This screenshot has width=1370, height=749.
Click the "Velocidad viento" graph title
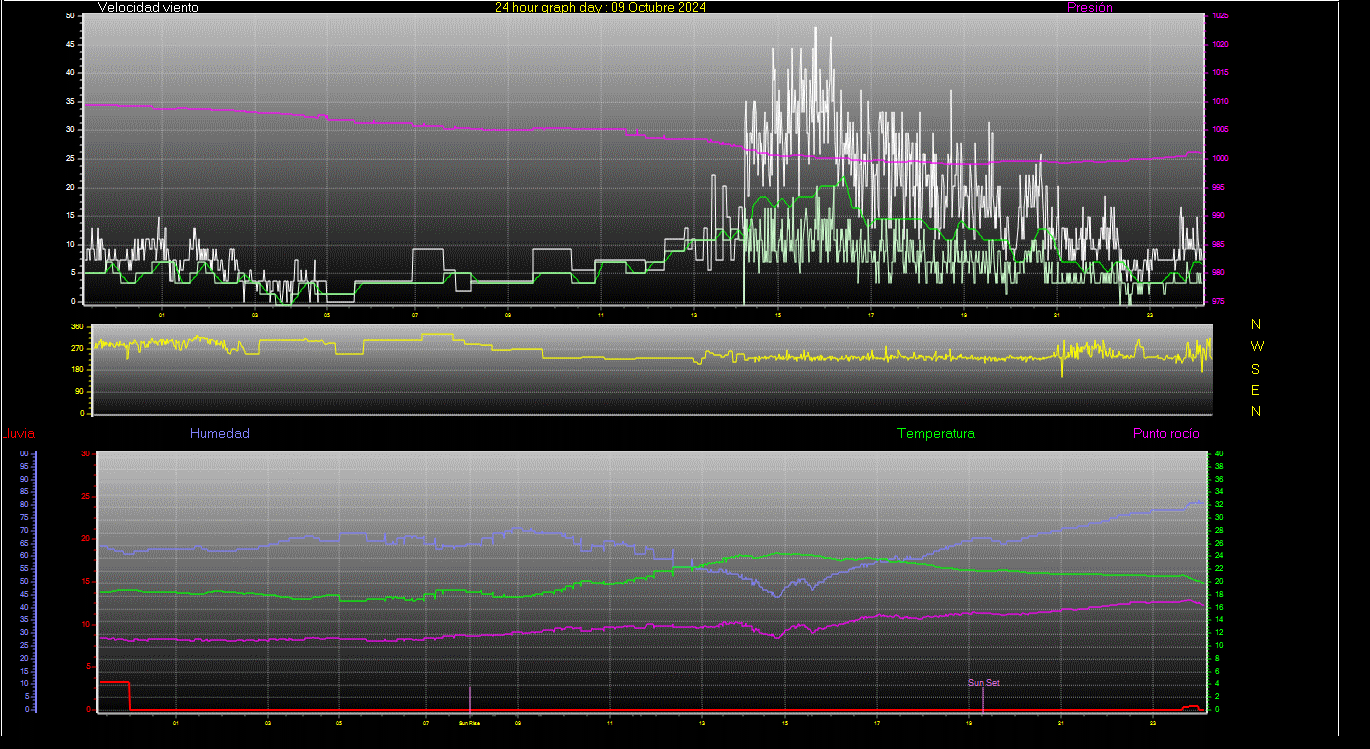[x=148, y=7]
